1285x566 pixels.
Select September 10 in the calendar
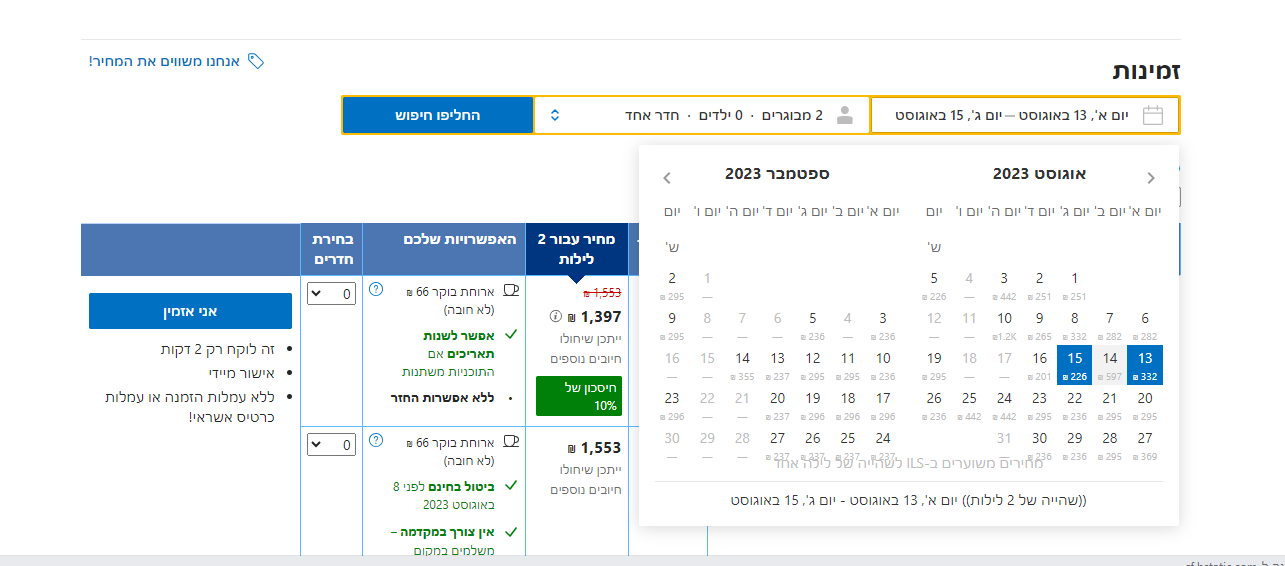click(x=883, y=364)
